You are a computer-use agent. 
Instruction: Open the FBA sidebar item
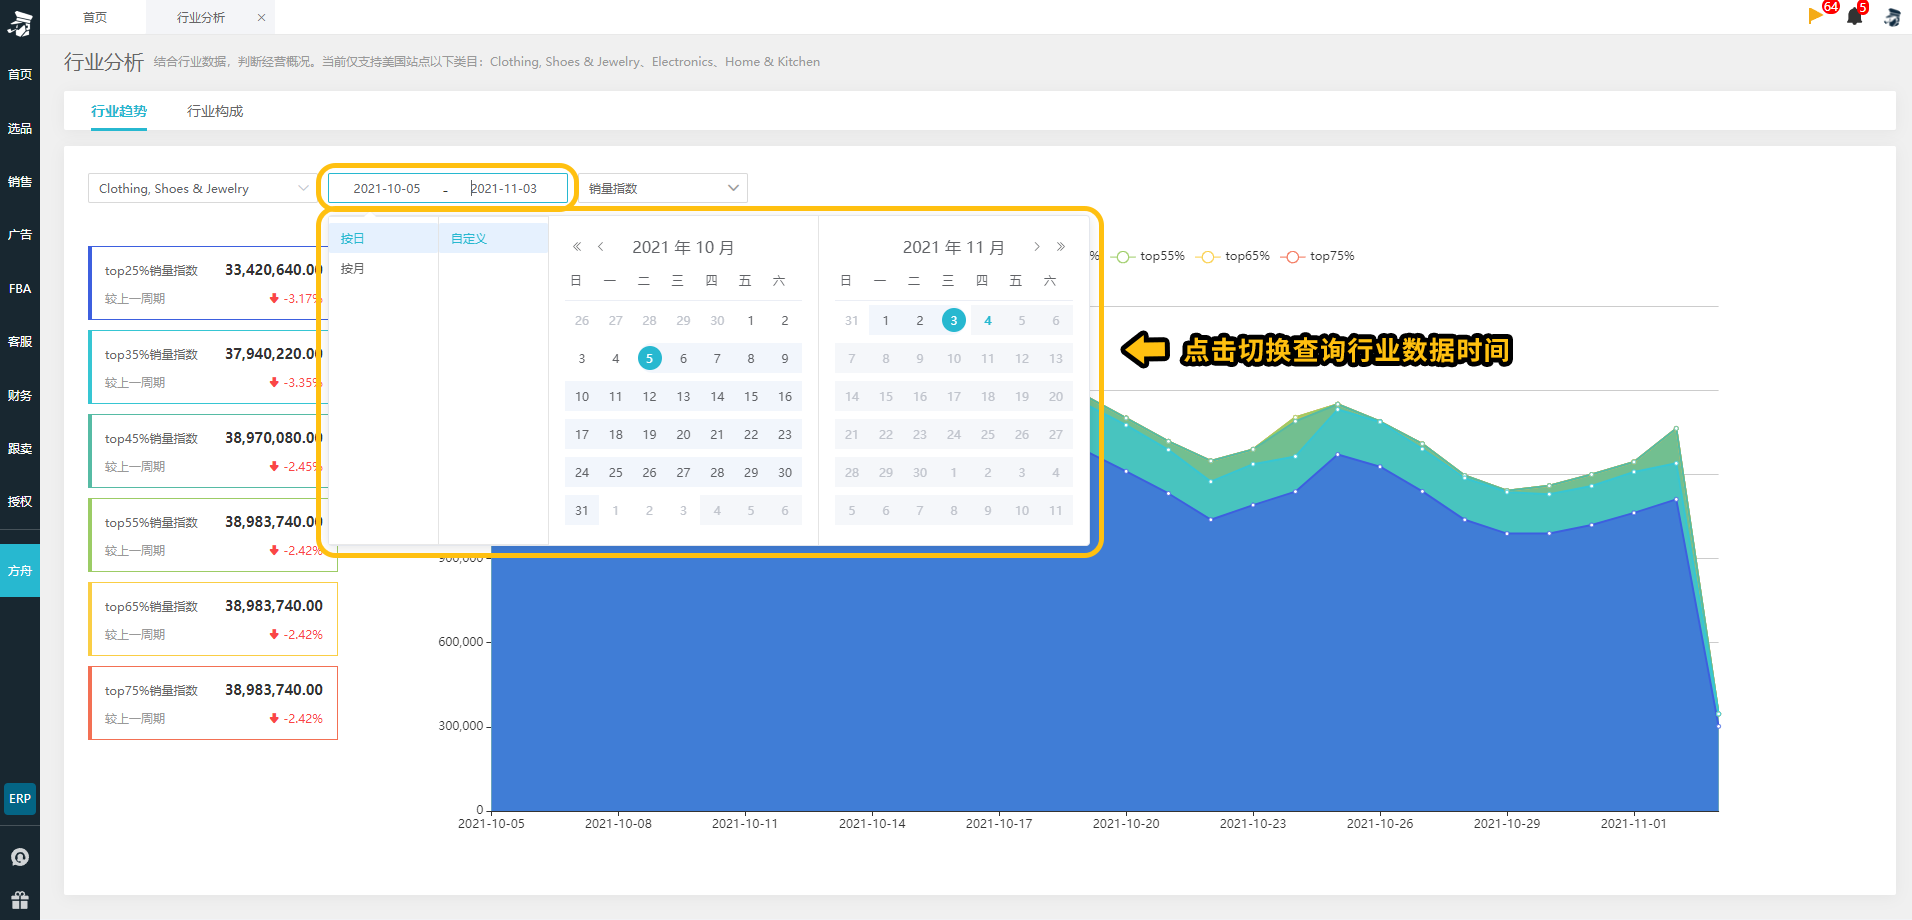coord(20,289)
